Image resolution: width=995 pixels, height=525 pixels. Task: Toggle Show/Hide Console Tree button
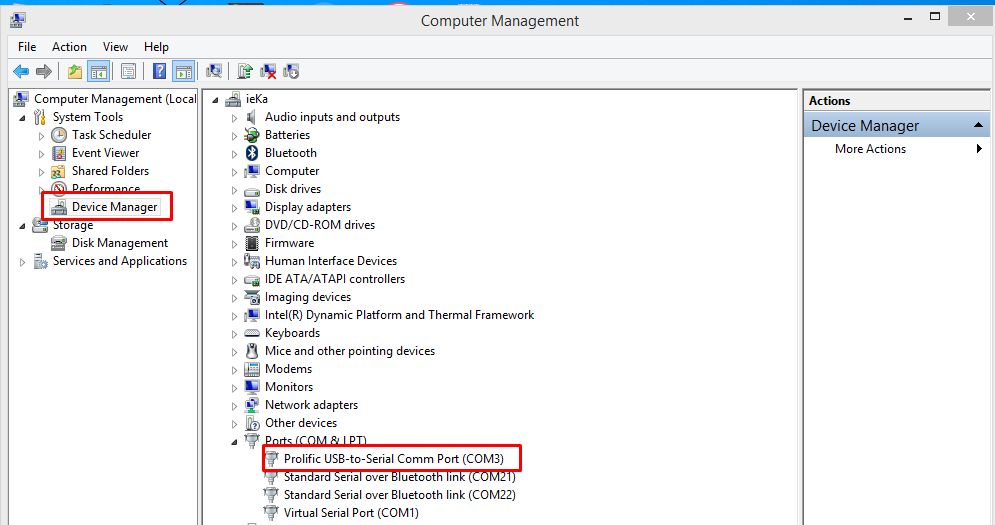[98, 71]
